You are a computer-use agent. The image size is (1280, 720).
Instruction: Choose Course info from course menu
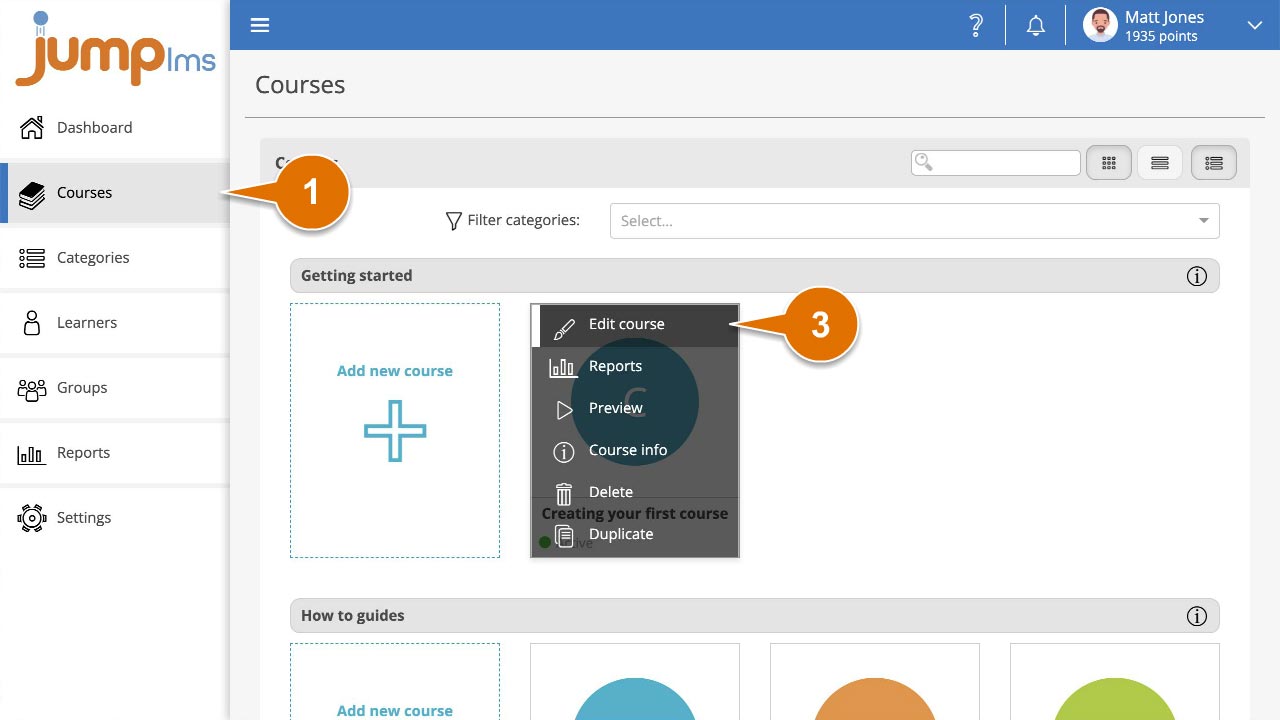pyautogui.click(x=635, y=451)
